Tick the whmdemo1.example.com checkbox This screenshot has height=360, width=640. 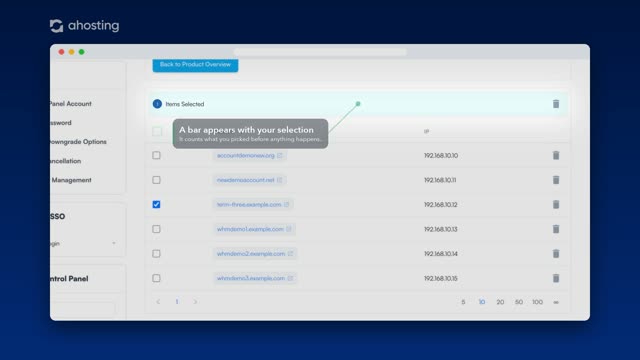[x=156, y=229]
